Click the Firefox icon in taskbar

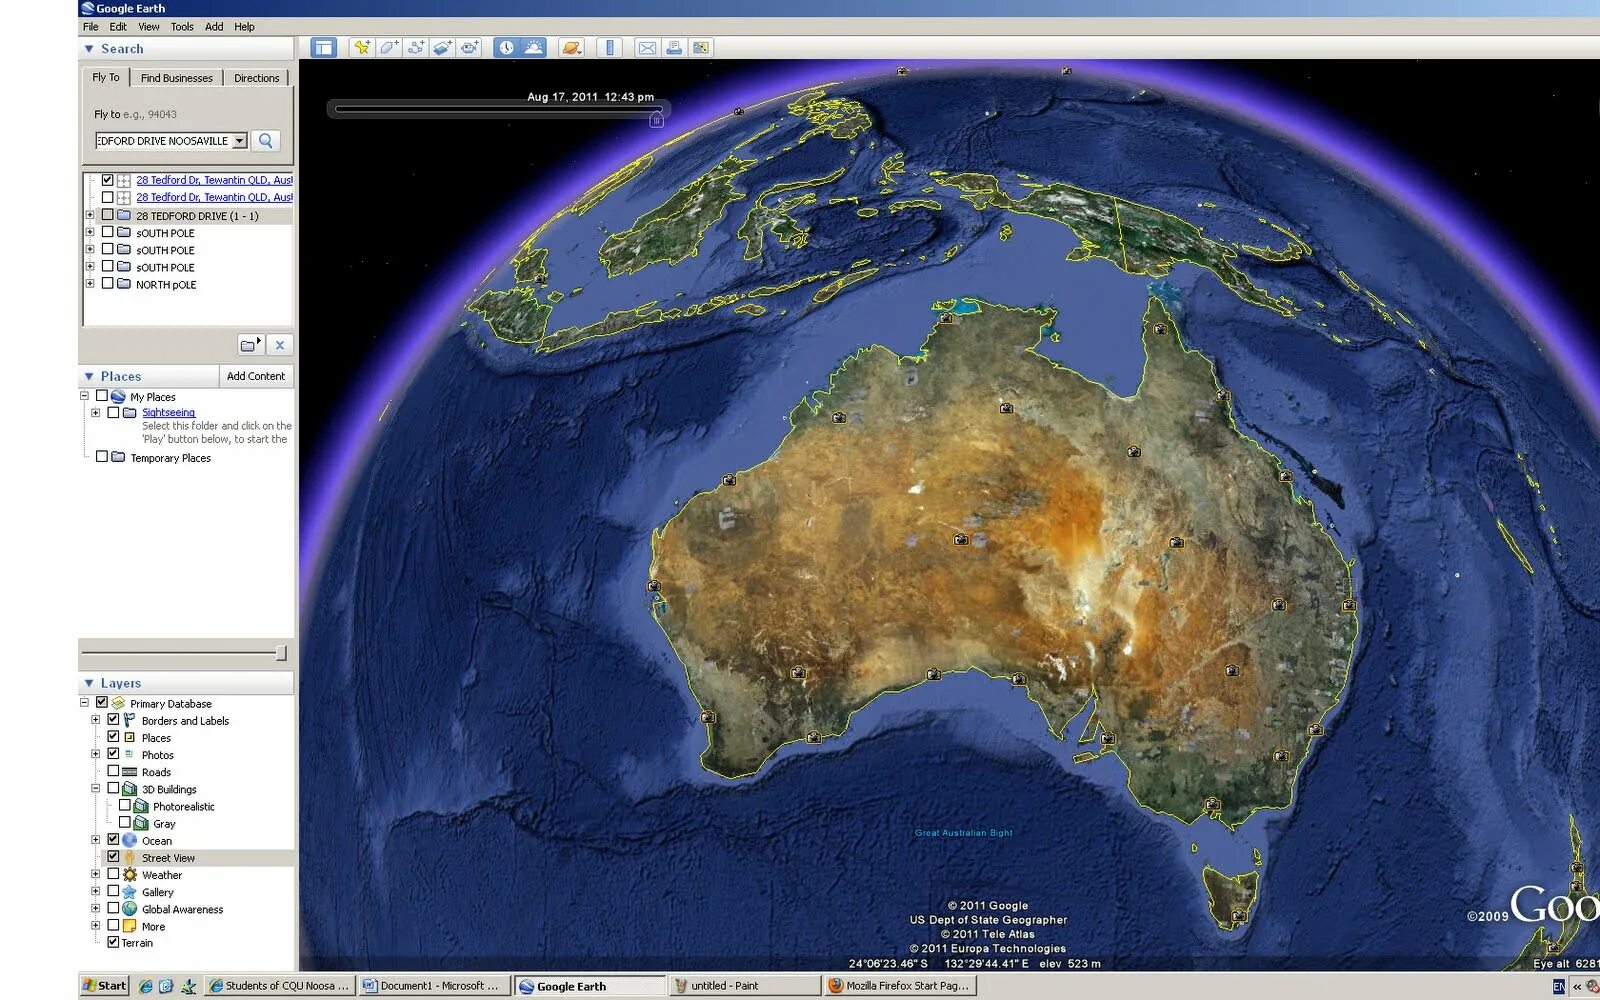[836, 986]
